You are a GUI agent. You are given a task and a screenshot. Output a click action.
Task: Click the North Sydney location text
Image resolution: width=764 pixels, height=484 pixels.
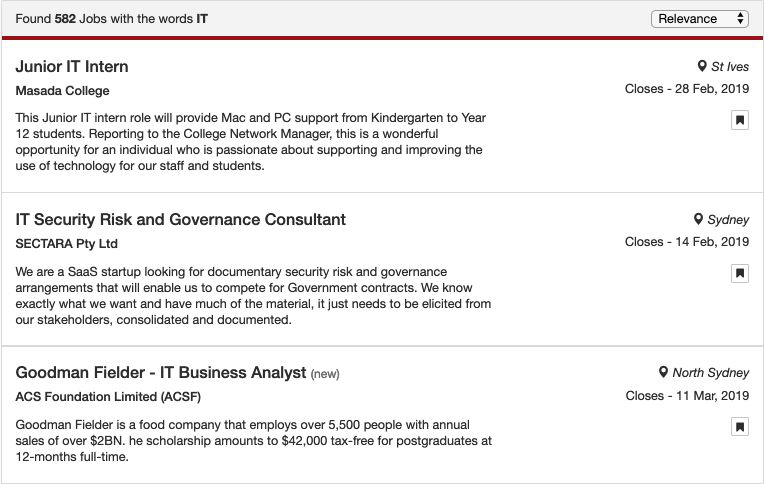pos(711,373)
